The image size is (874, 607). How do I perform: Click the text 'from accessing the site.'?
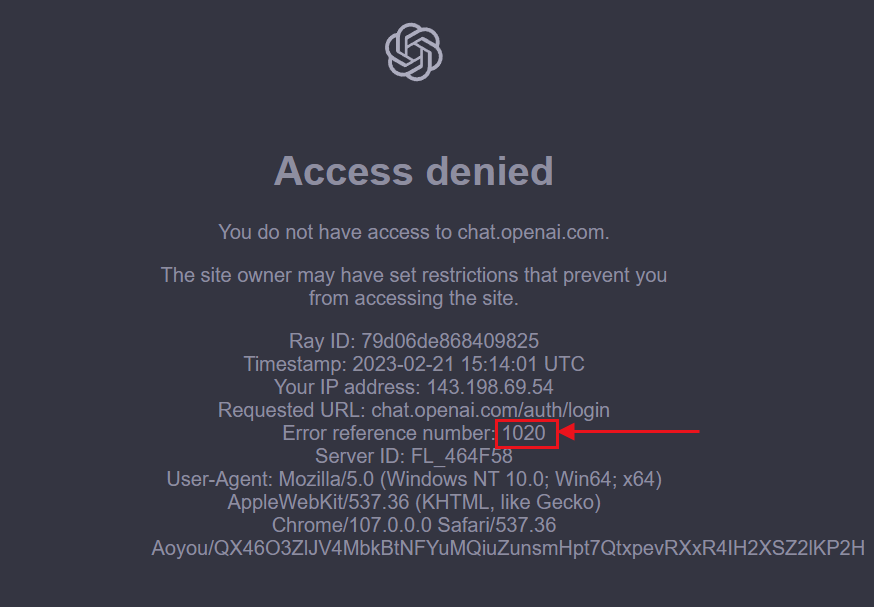click(414, 298)
